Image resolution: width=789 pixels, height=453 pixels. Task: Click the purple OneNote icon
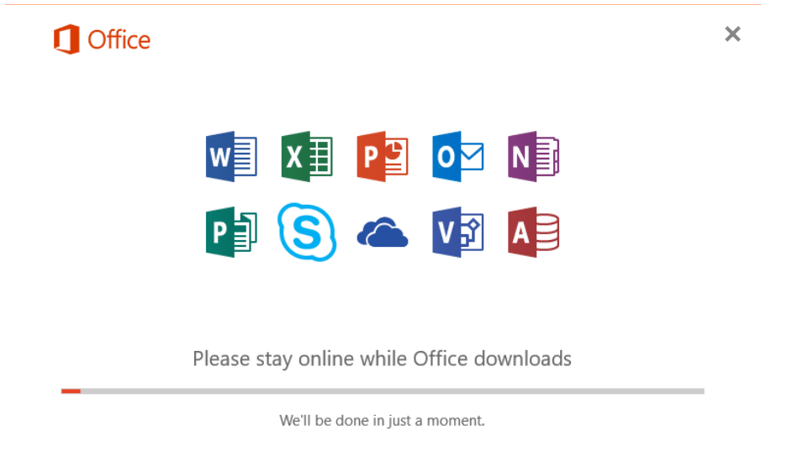pos(533,157)
